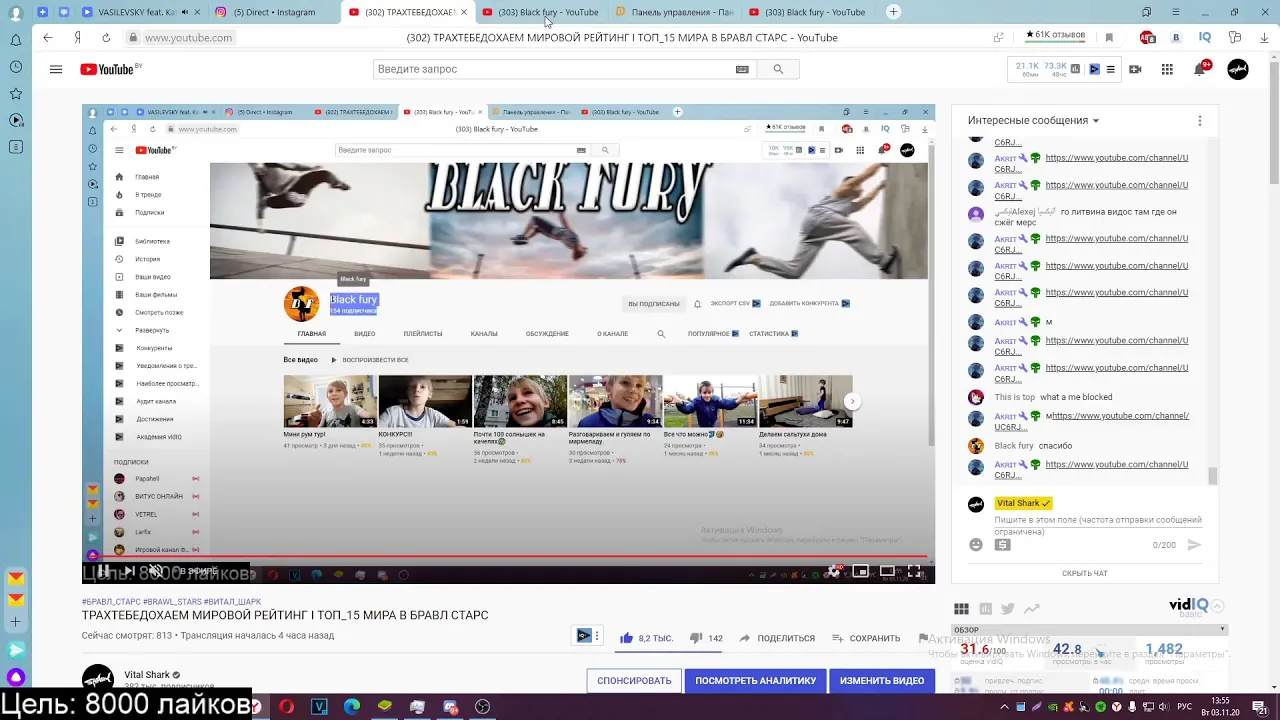
Task: Open the chat three-dot options menu
Action: point(1200,120)
